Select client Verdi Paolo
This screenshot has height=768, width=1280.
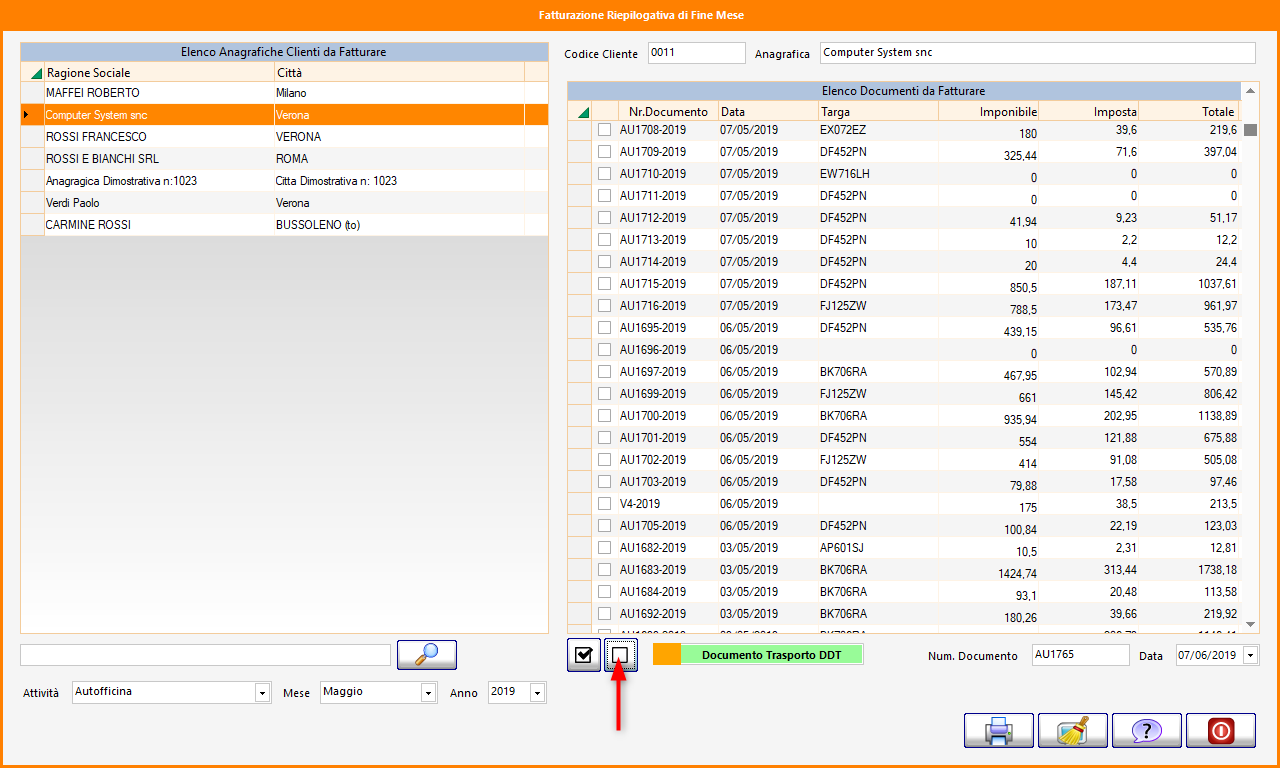click(x=284, y=203)
